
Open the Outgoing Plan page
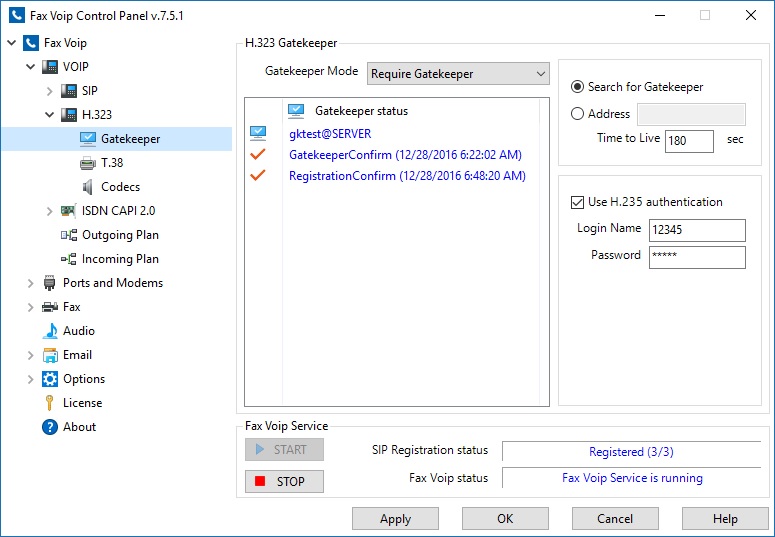click(120, 235)
